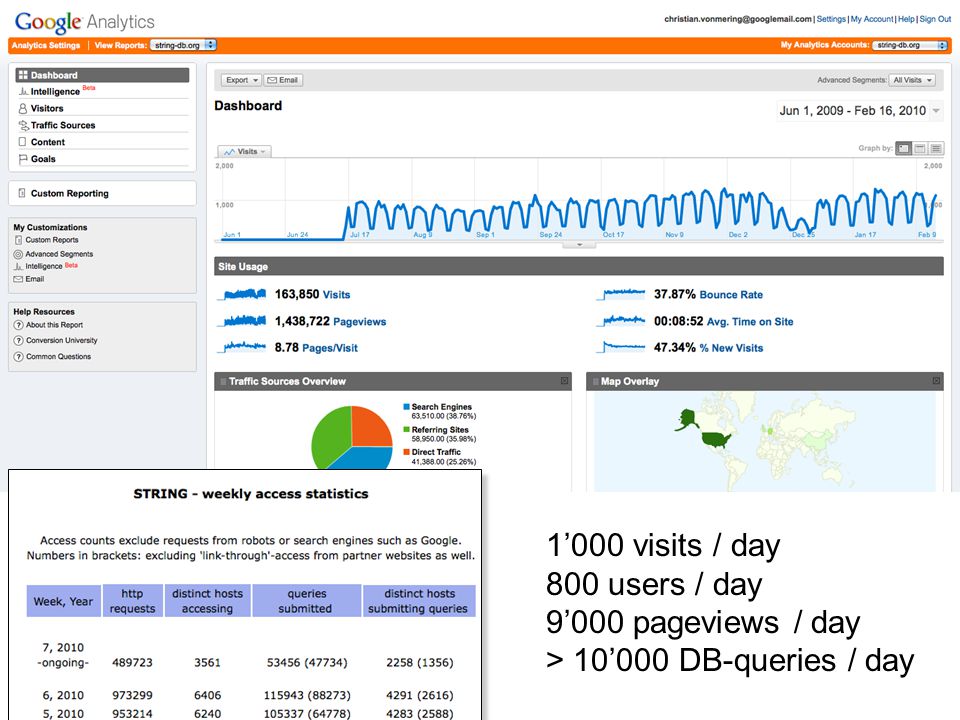Collapse graph using arrow below chart
Image resolution: width=960 pixels, height=720 pixels.
579,245
